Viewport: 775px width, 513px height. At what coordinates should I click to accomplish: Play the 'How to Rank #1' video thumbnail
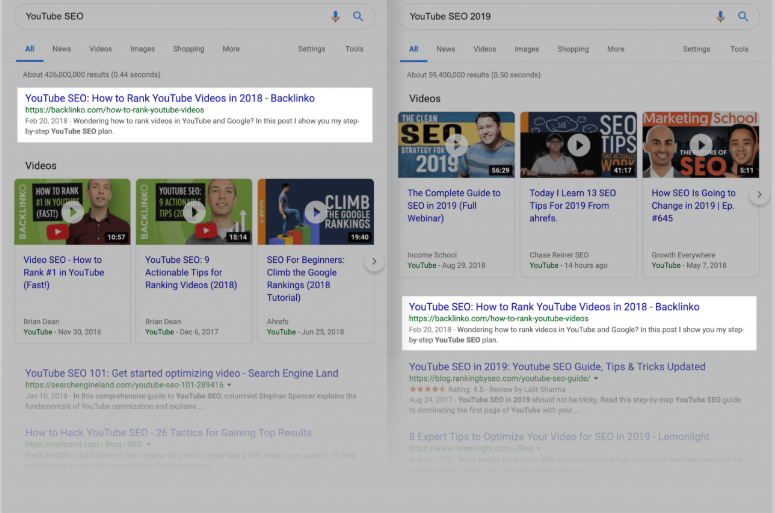point(73,212)
